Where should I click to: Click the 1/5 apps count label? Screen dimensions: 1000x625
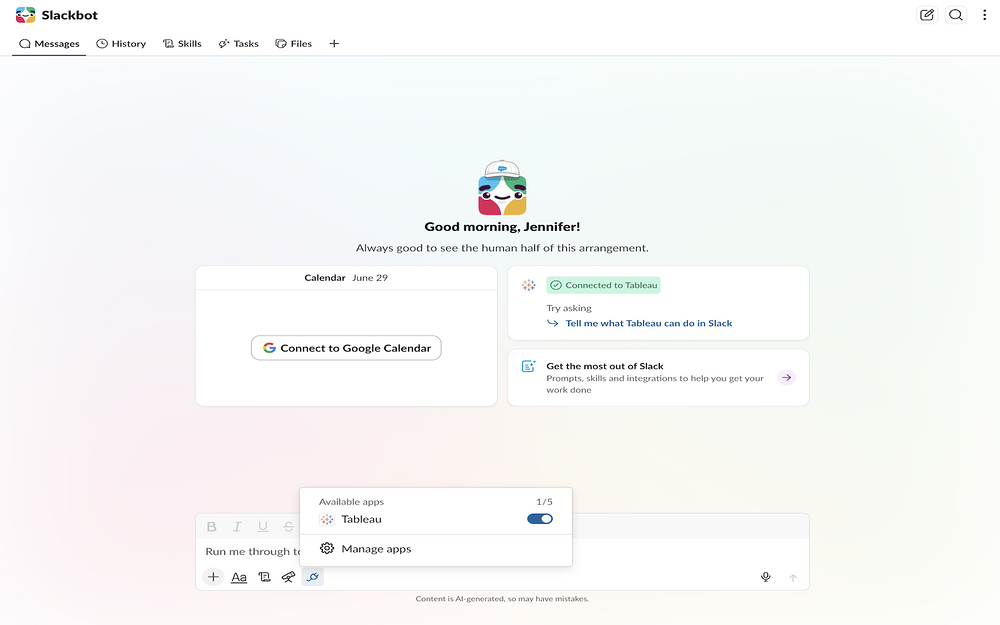(544, 502)
